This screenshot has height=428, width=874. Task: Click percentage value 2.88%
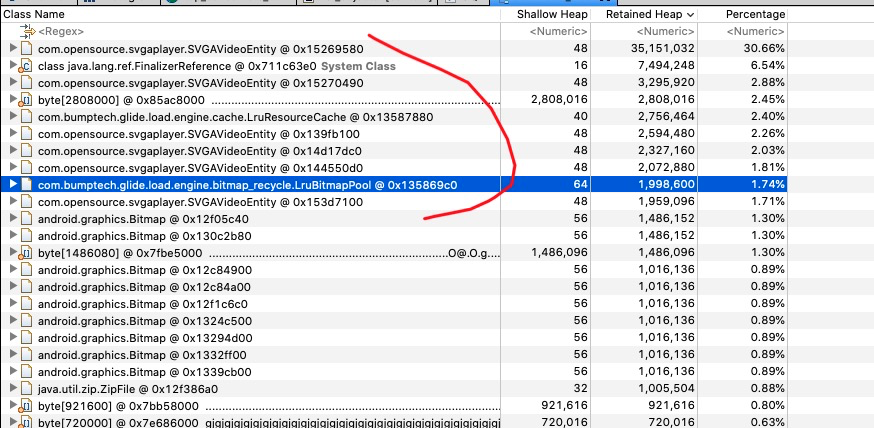point(768,83)
